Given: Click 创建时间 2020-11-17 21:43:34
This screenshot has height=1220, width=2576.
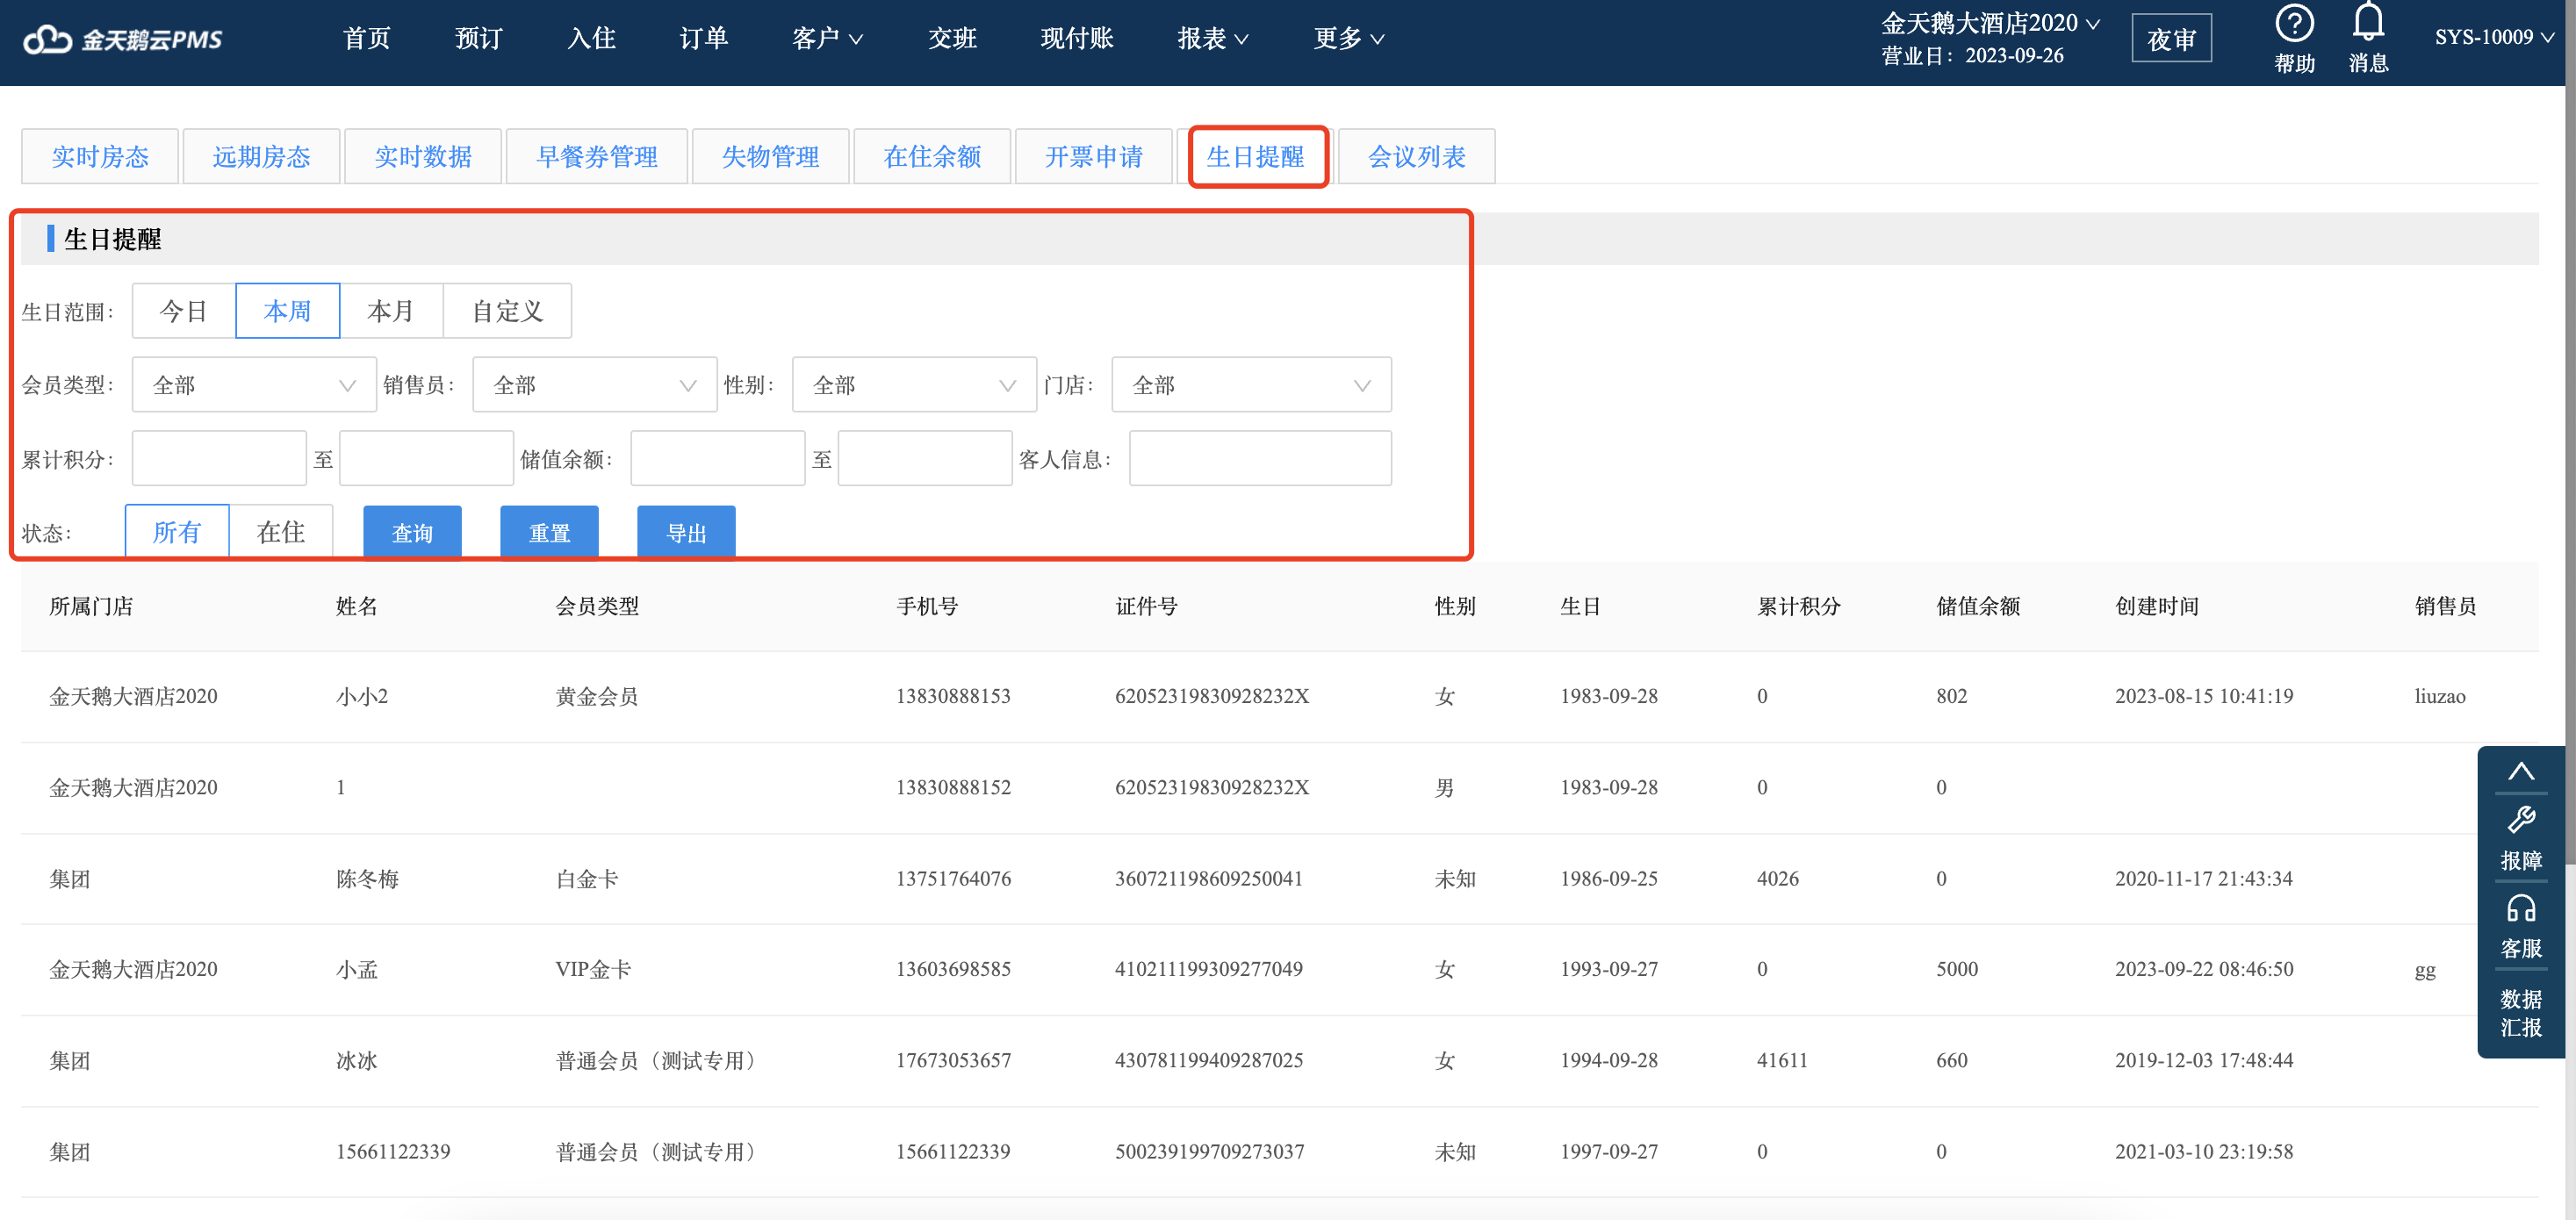Looking at the screenshot, I should pos(2204,878).
